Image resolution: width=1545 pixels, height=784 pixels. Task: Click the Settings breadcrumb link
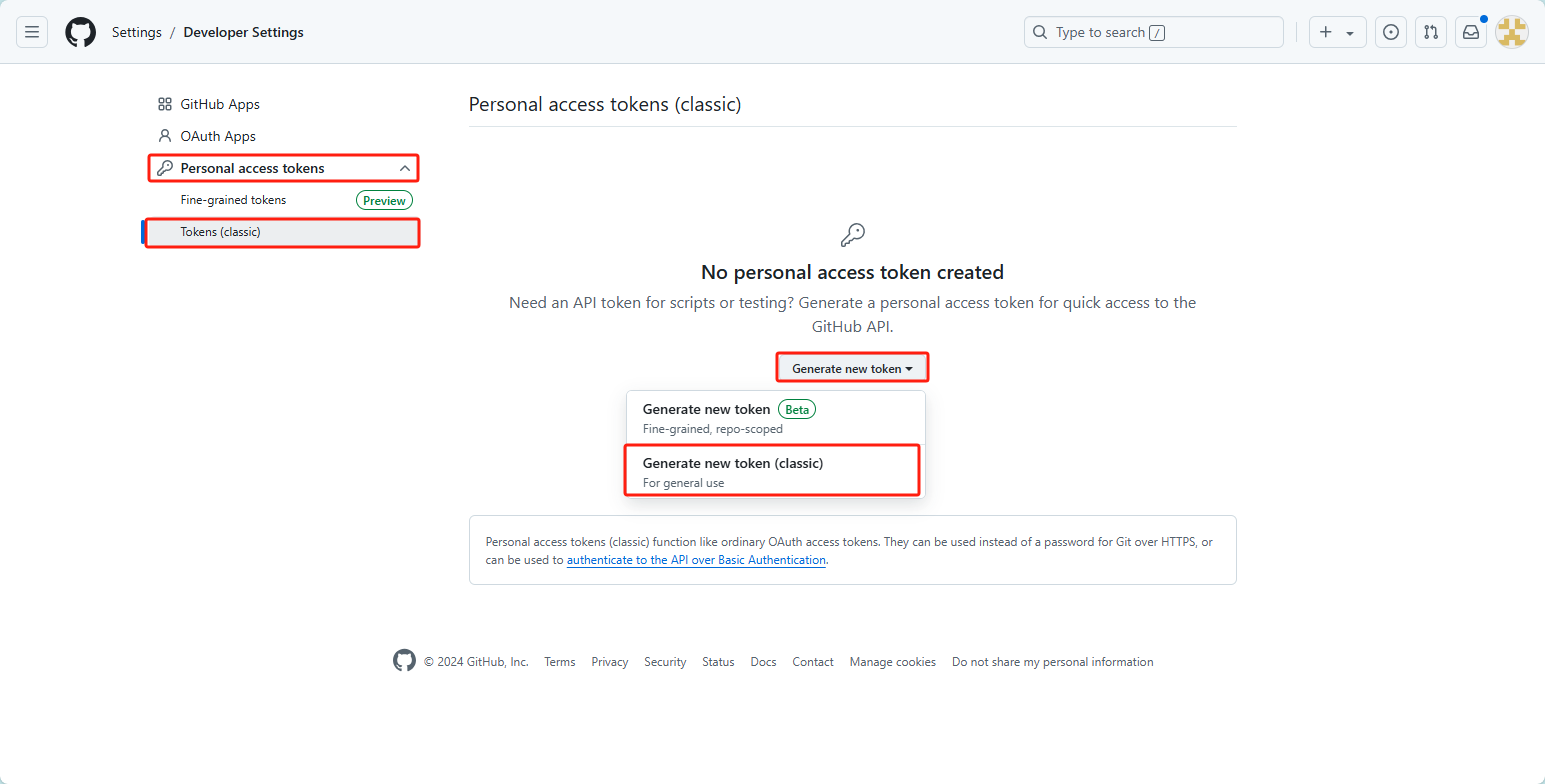pos(137,32)
